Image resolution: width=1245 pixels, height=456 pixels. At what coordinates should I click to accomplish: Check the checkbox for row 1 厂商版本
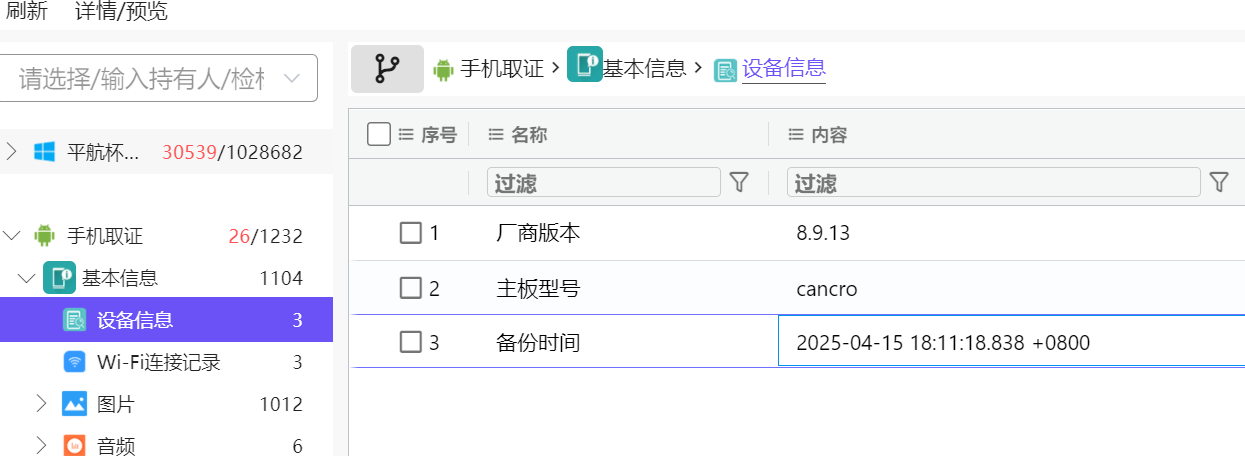(x=410, y=233)
